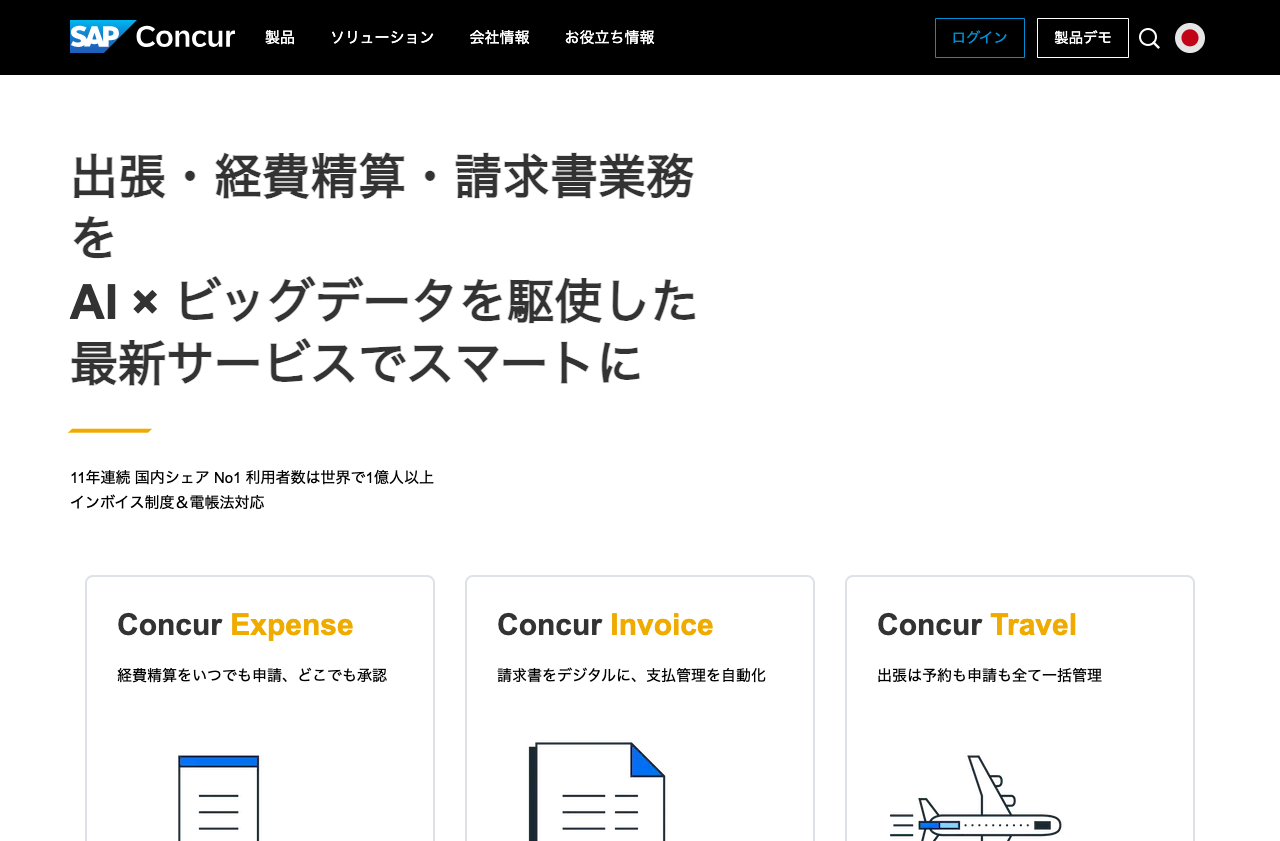Click the インボイス制度＆電帳法対応 text

pyautogui.click(x=167, y=503)
